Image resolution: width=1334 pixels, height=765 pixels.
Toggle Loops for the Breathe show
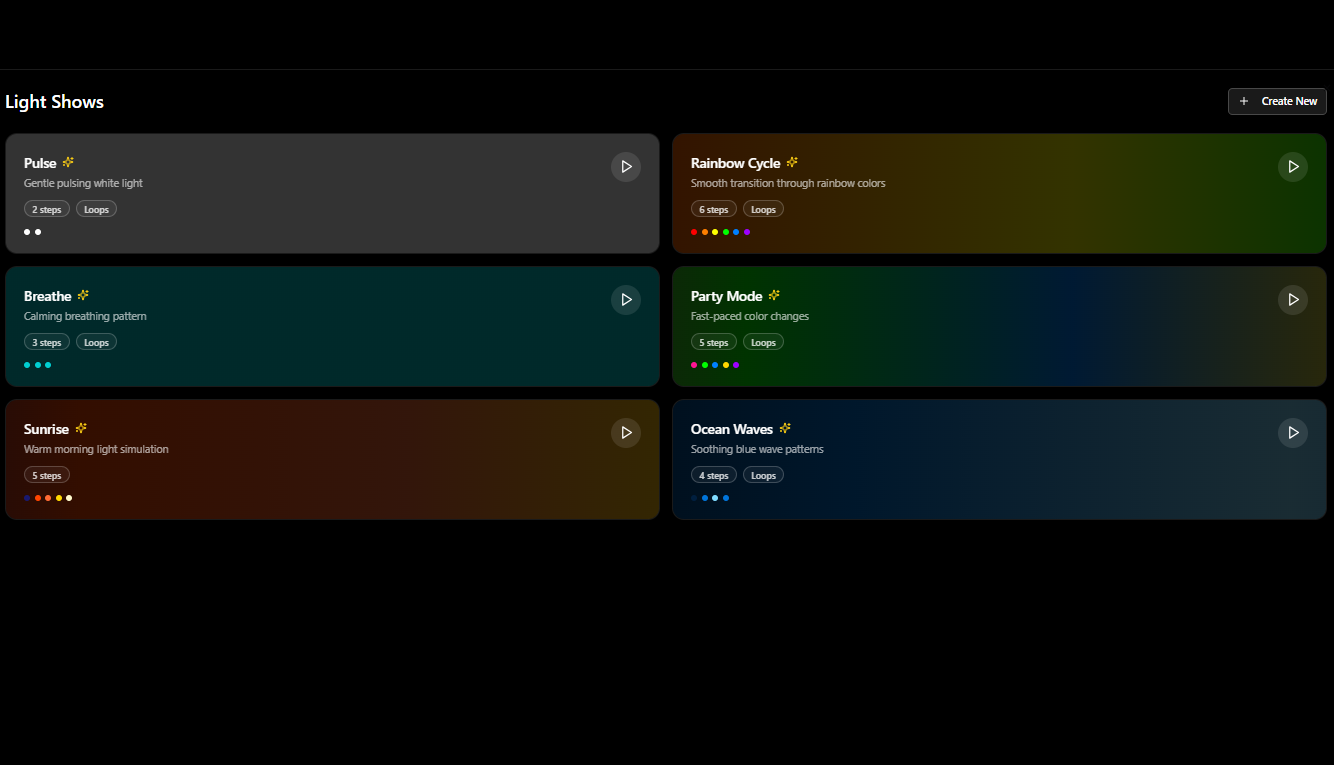96,341
